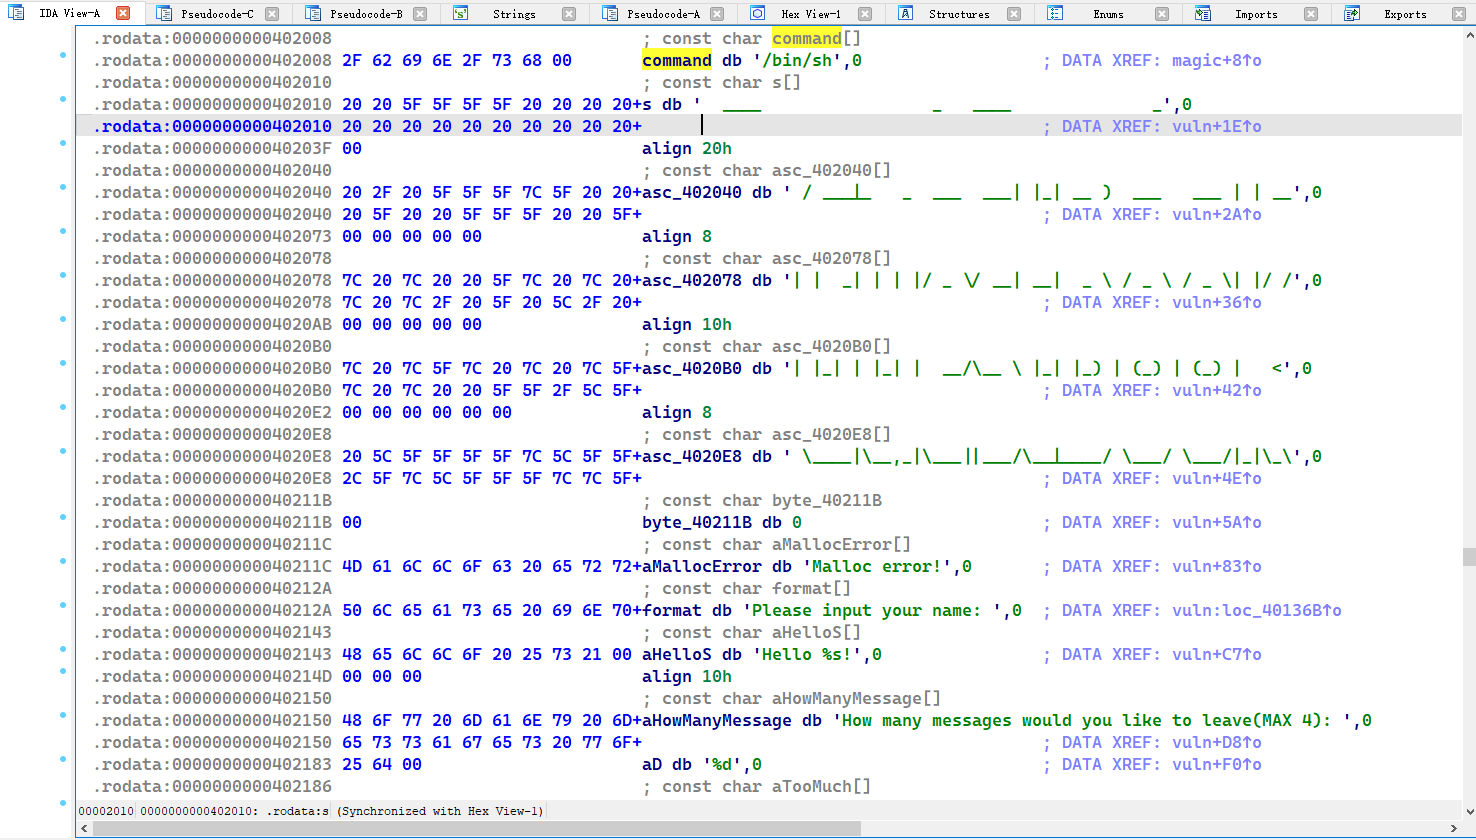Click the Exports tab icon
1476x840 pixels.
tap(1352, 13)
